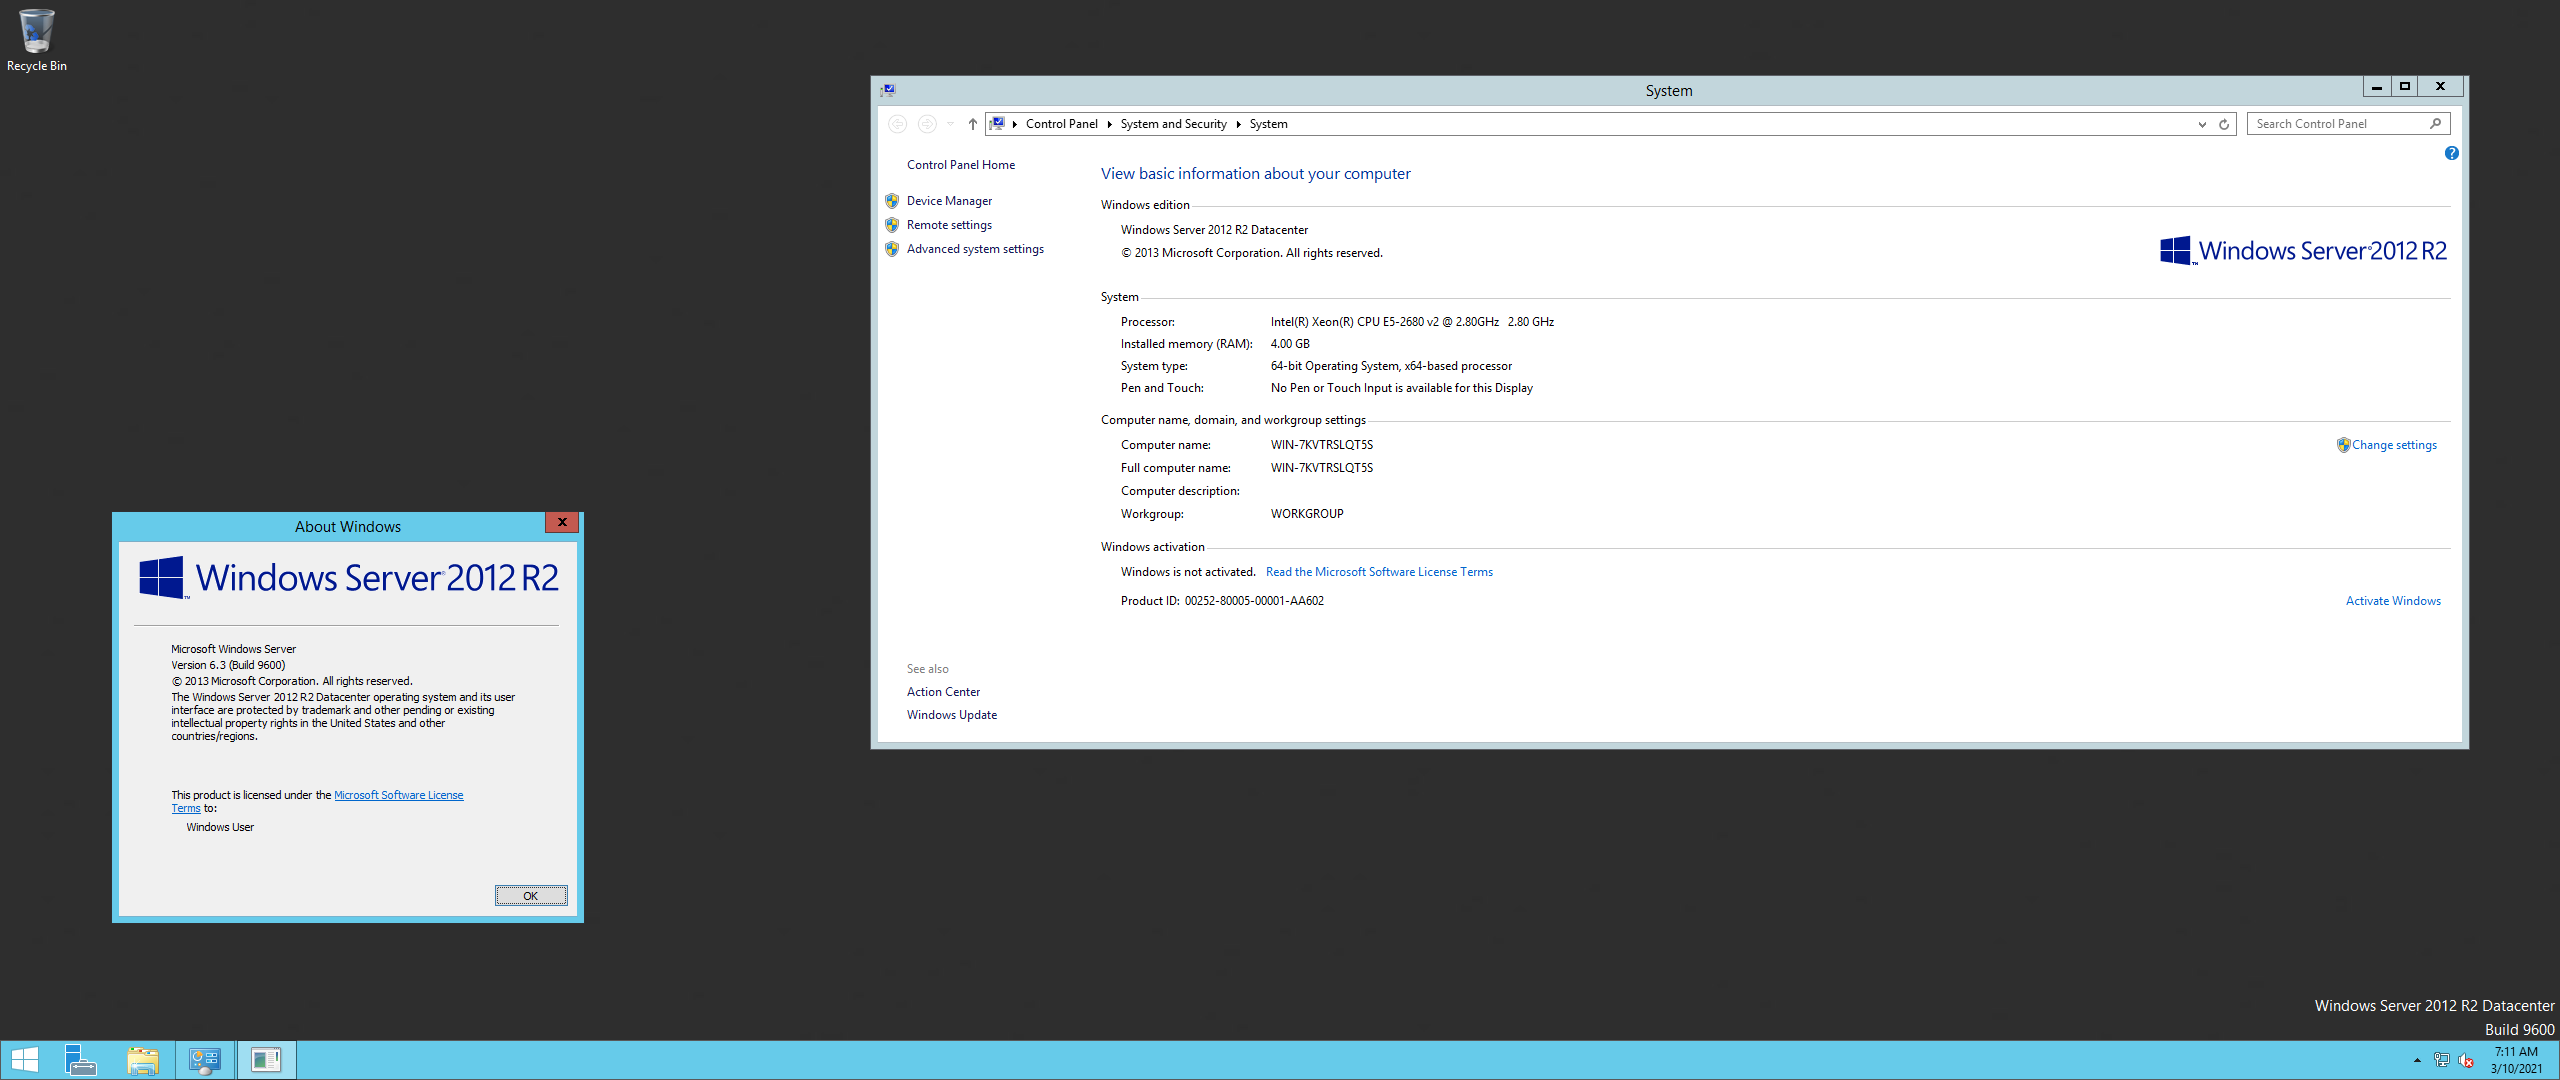The width and height of the screenshot is (2560, 1080).
Task: Select the About Windows taskbar button
Action: (x=266, y=1060)
